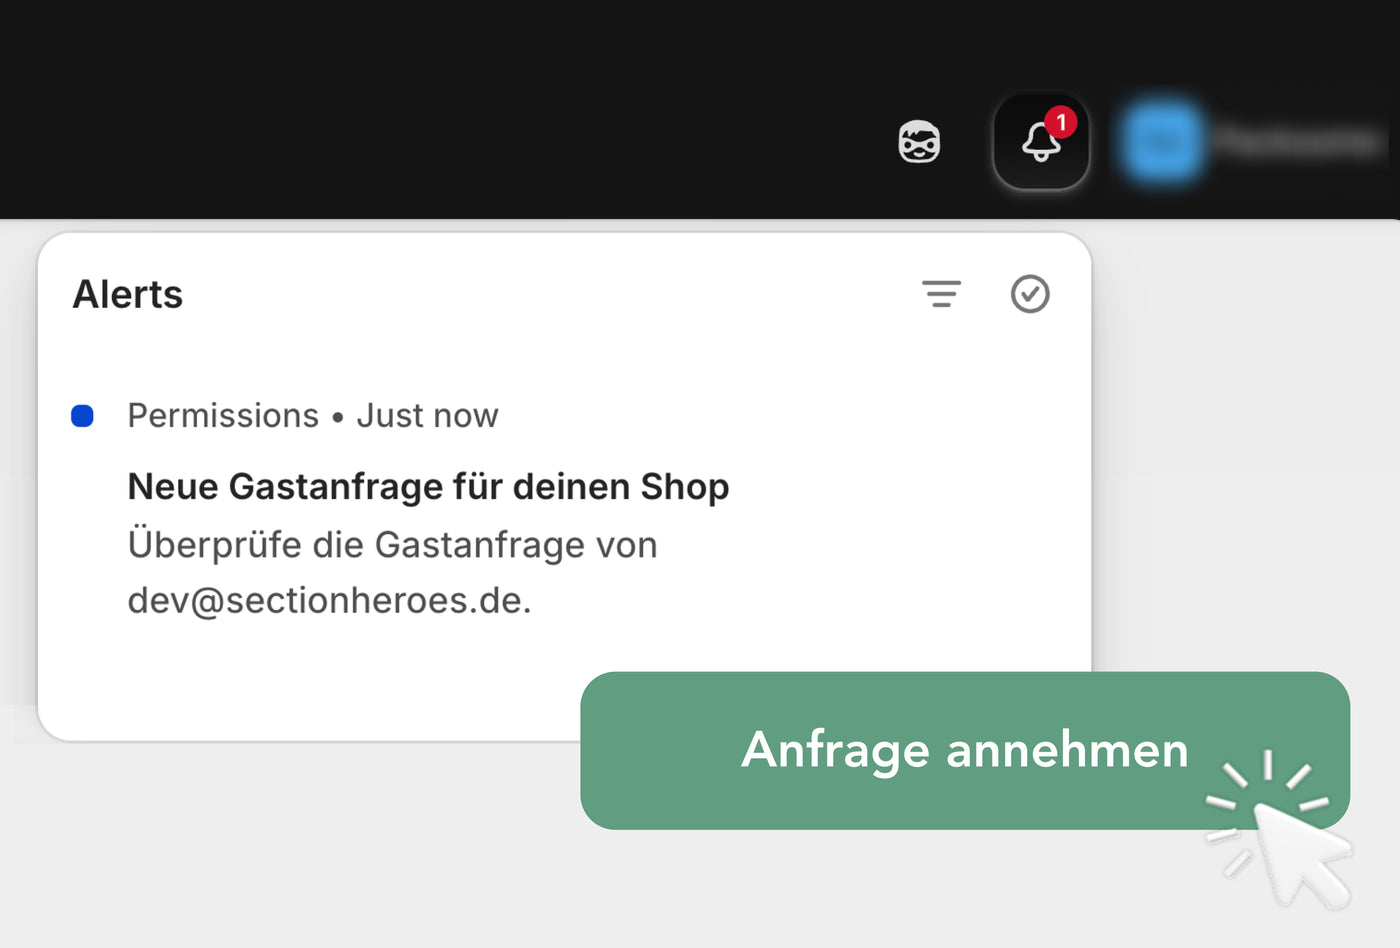Toggle the blue unread dot indicator
The width and height of the screenshot is (1400, 948).
coord(83,416)
